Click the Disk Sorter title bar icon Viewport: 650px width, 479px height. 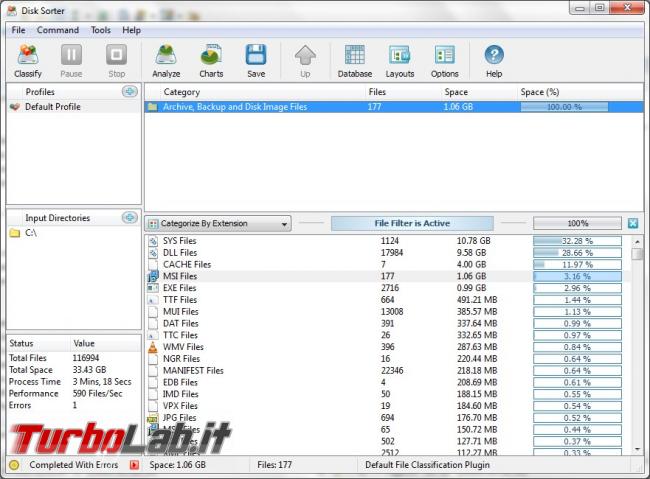[x=12, y=11]
